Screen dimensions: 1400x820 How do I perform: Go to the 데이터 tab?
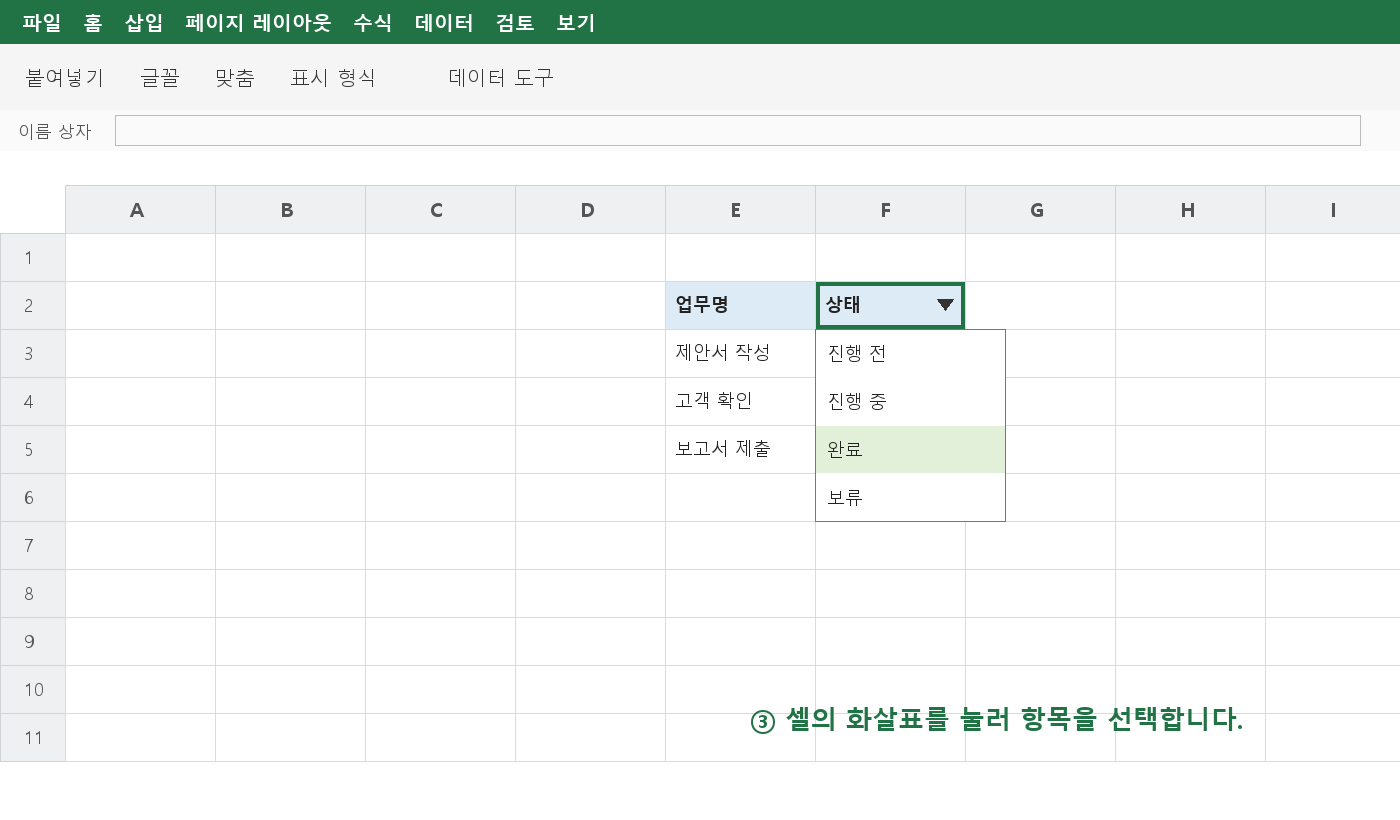point(444,22)
